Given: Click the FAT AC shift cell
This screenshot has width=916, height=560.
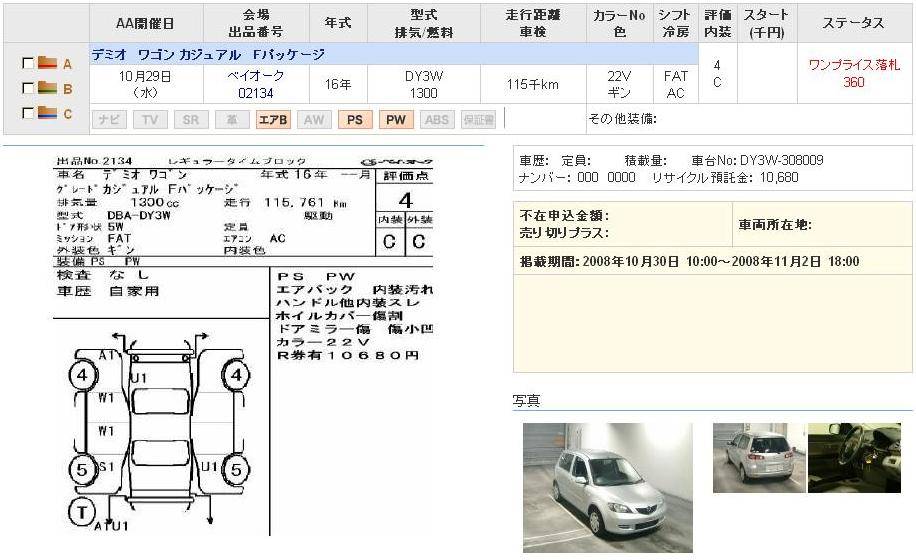Looking at the screenshot, I should coord(675,84).
